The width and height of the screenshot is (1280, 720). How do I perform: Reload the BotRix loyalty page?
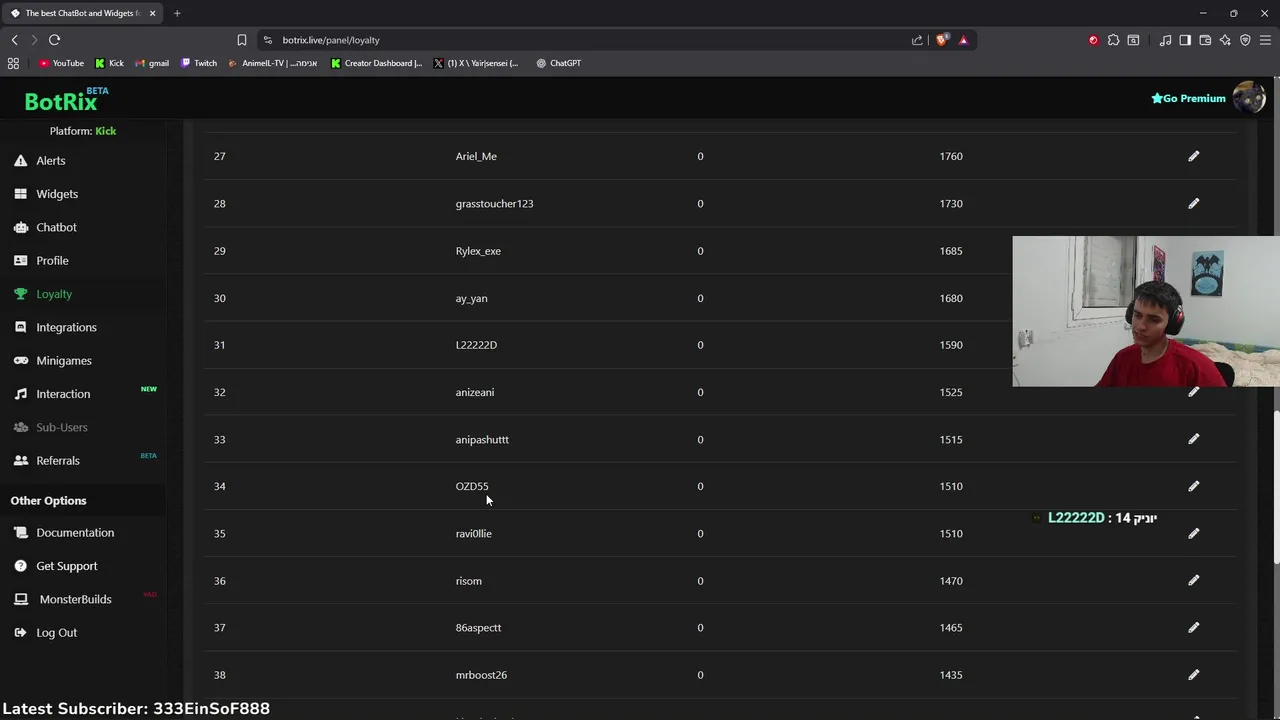[54, 40]
